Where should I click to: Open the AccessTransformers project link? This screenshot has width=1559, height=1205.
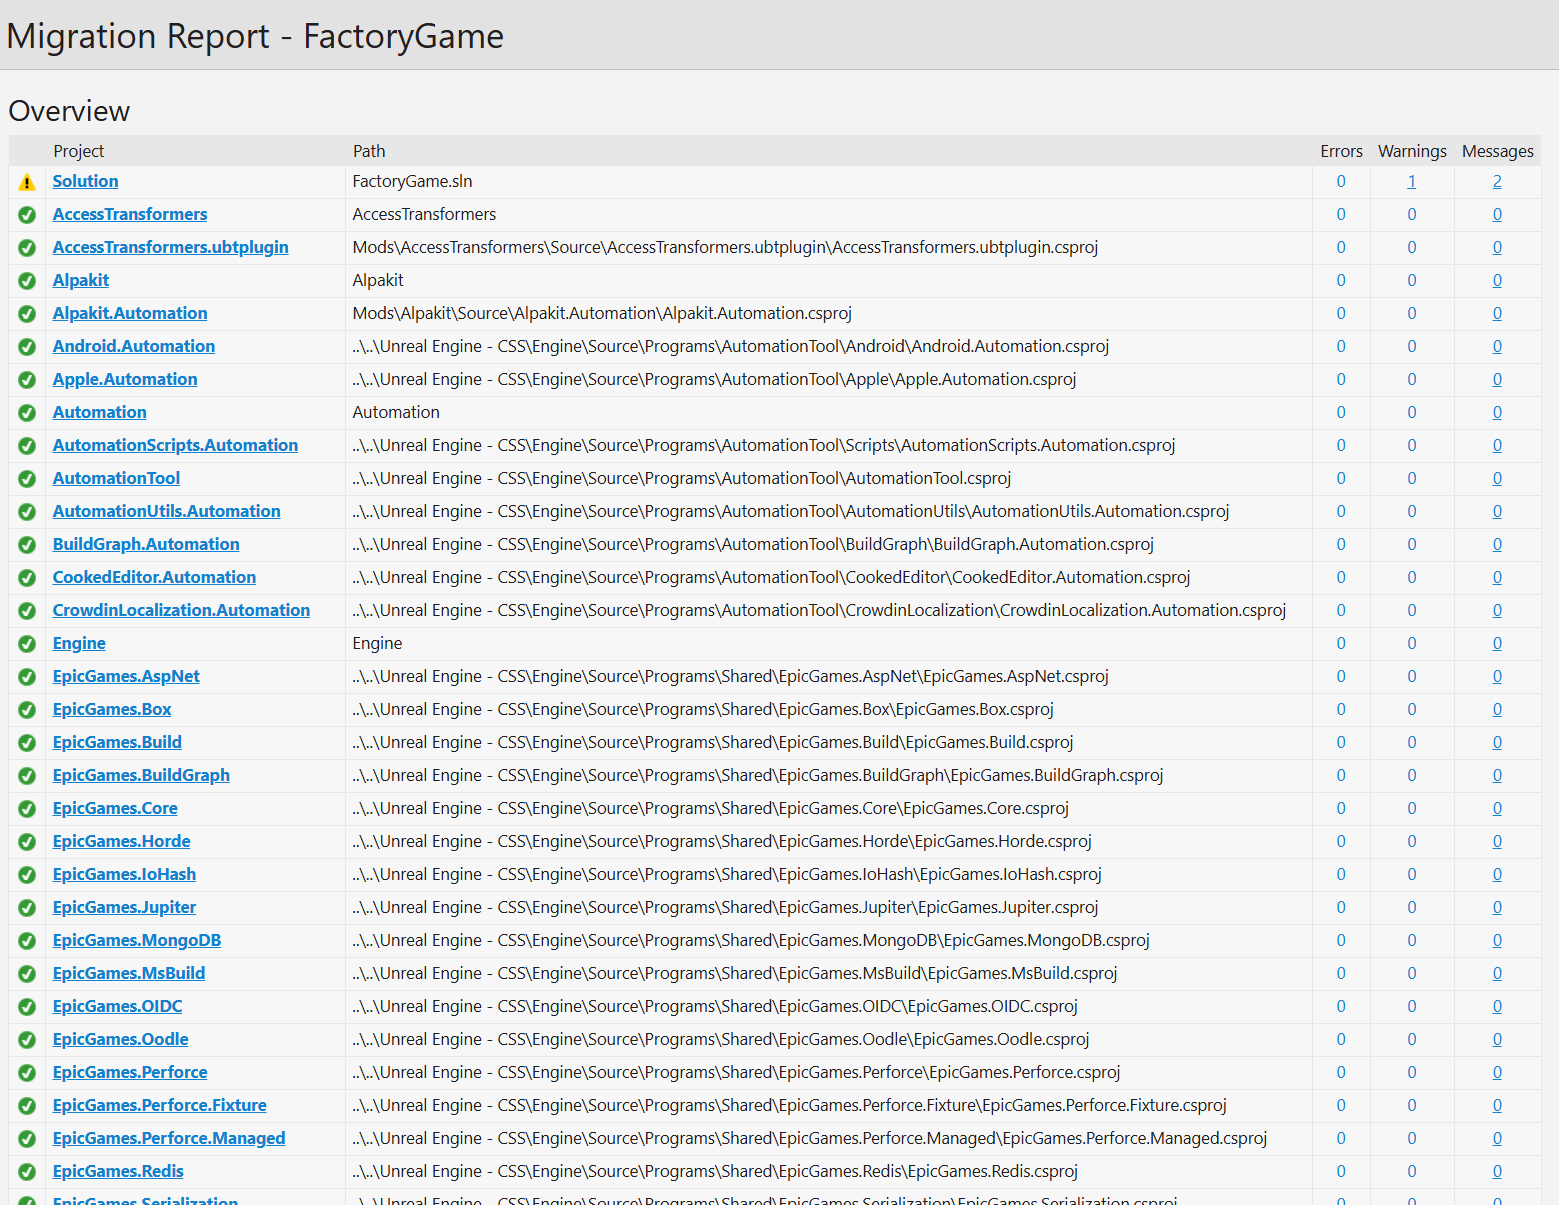click(130, 214)
